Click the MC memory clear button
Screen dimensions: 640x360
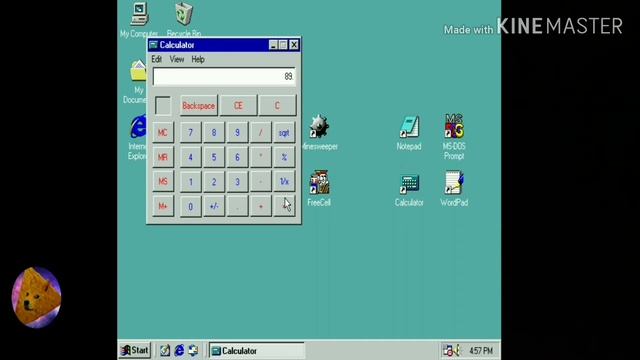tap(163, 133)
